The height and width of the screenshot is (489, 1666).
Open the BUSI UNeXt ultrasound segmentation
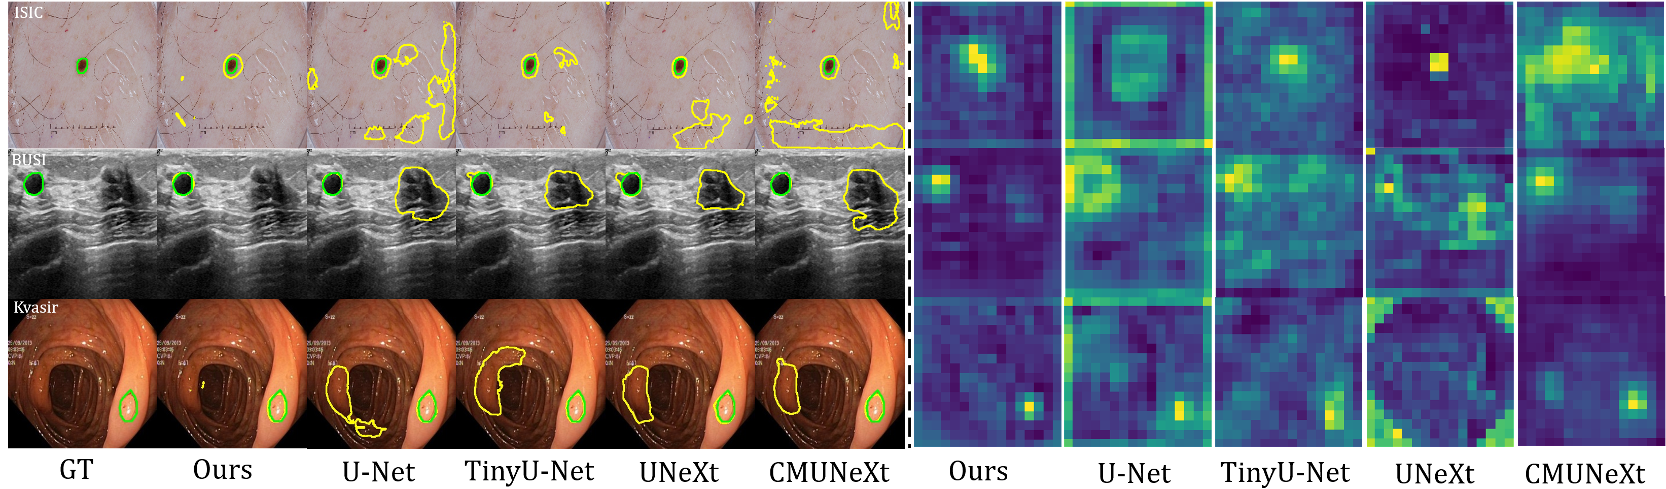tap(681, 224)
